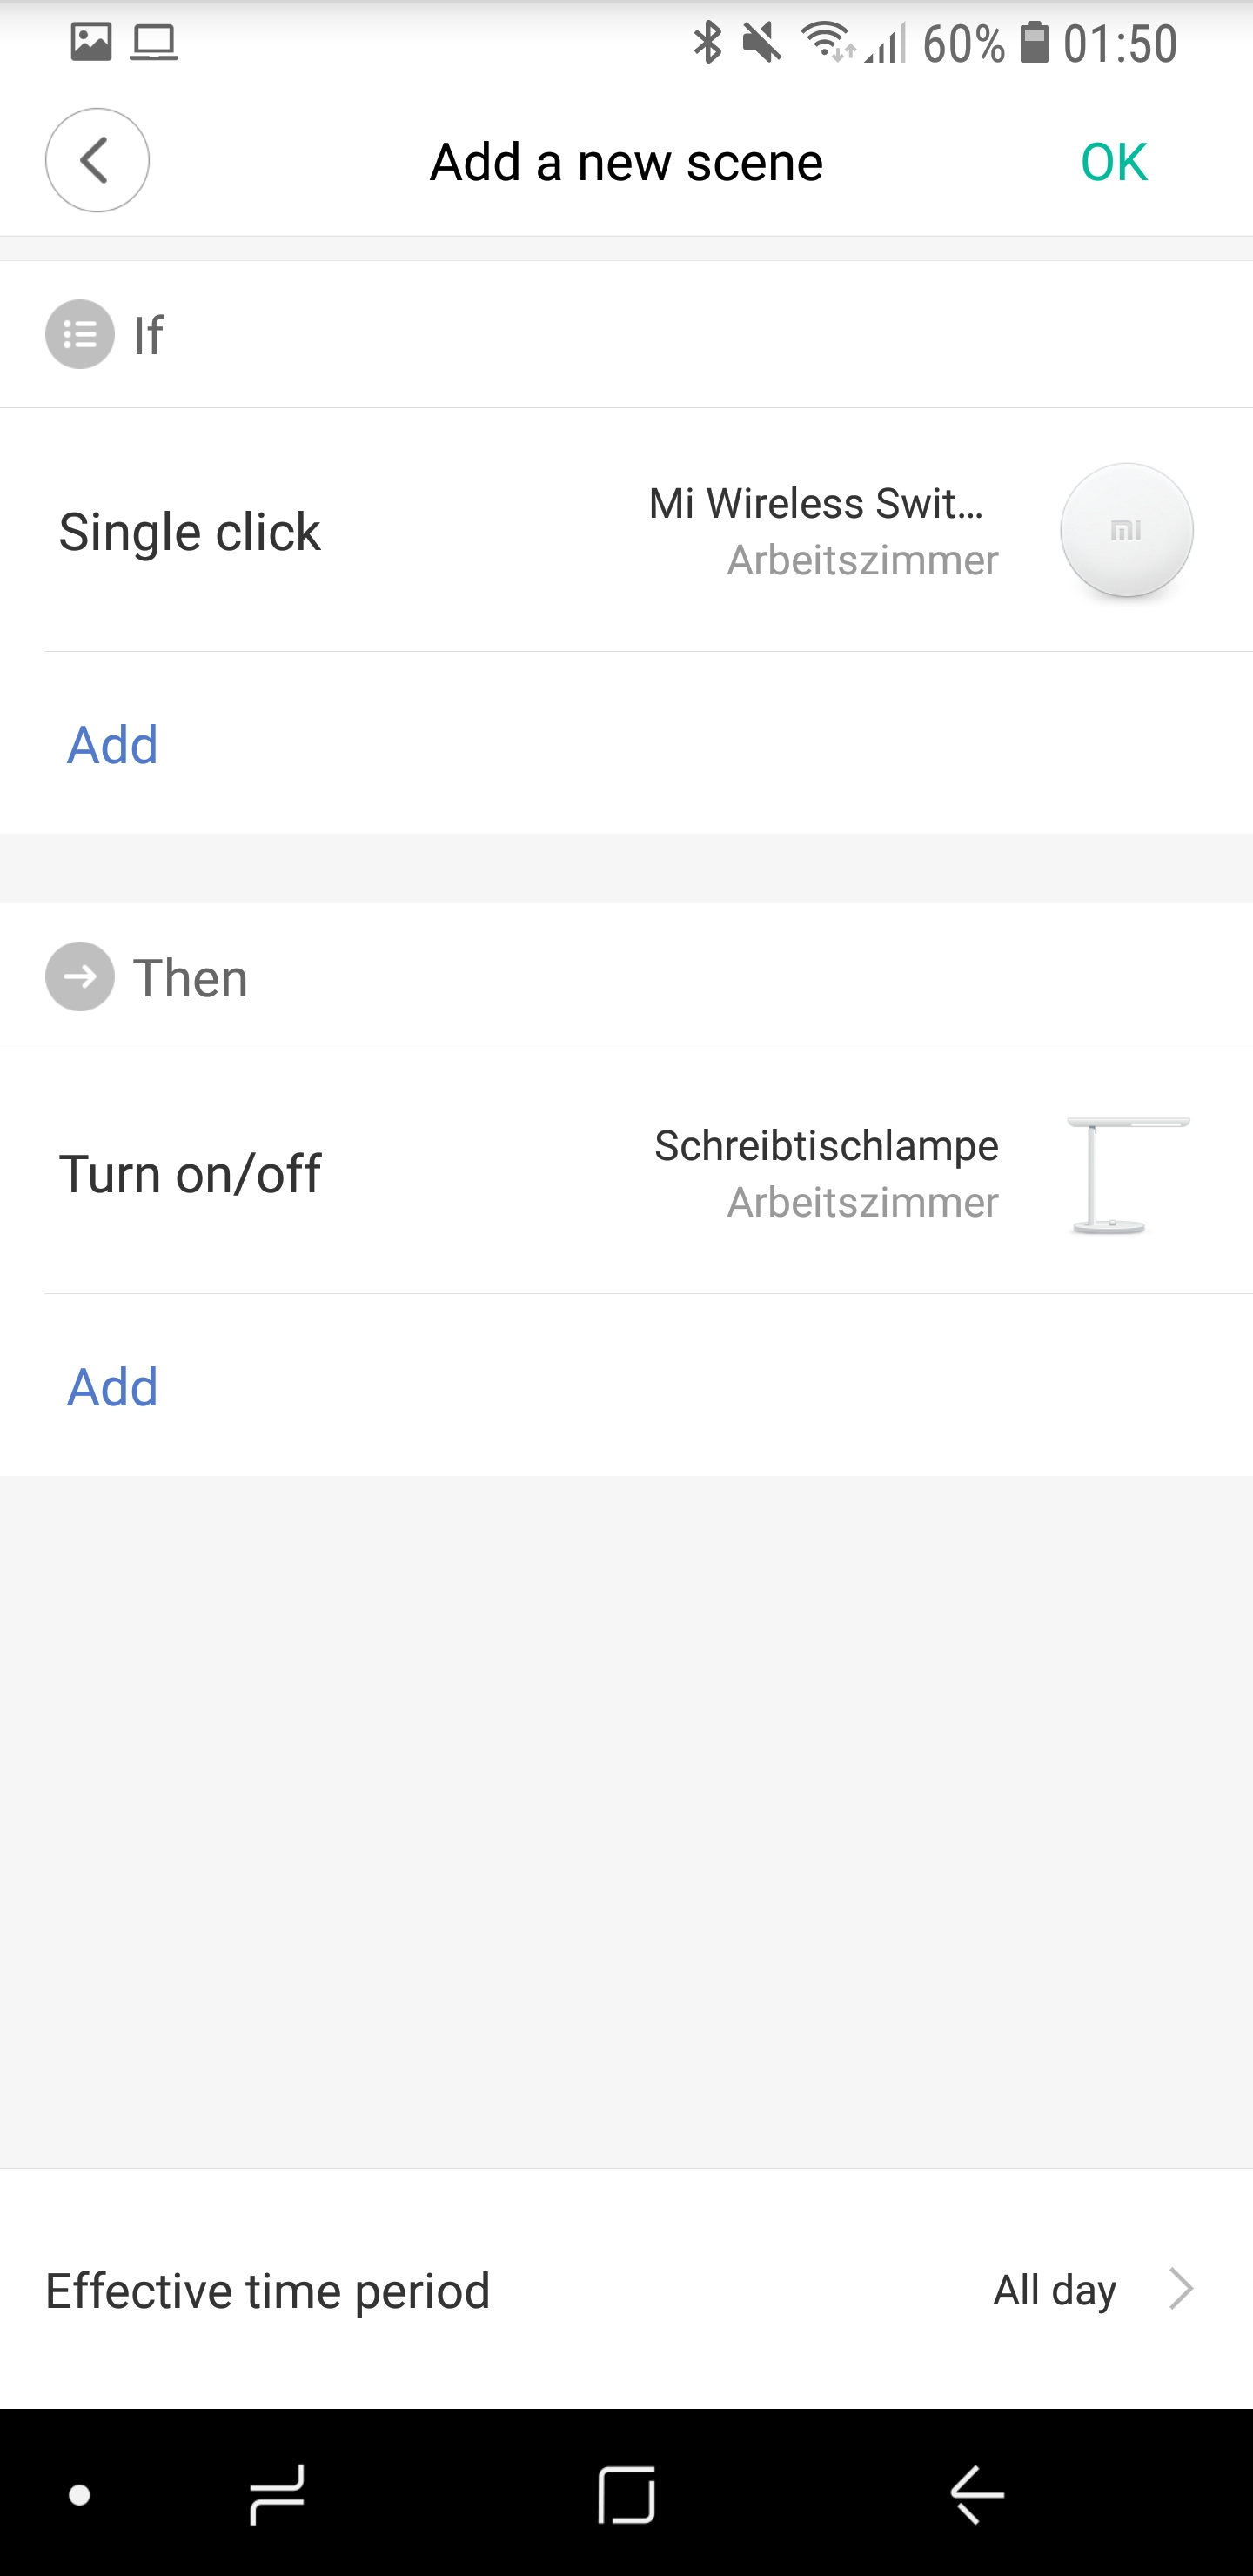The height and width of the screenshot is (2576, 1253).
Task: Confirm the scene with OK
Action: (x=1114, y=162)
